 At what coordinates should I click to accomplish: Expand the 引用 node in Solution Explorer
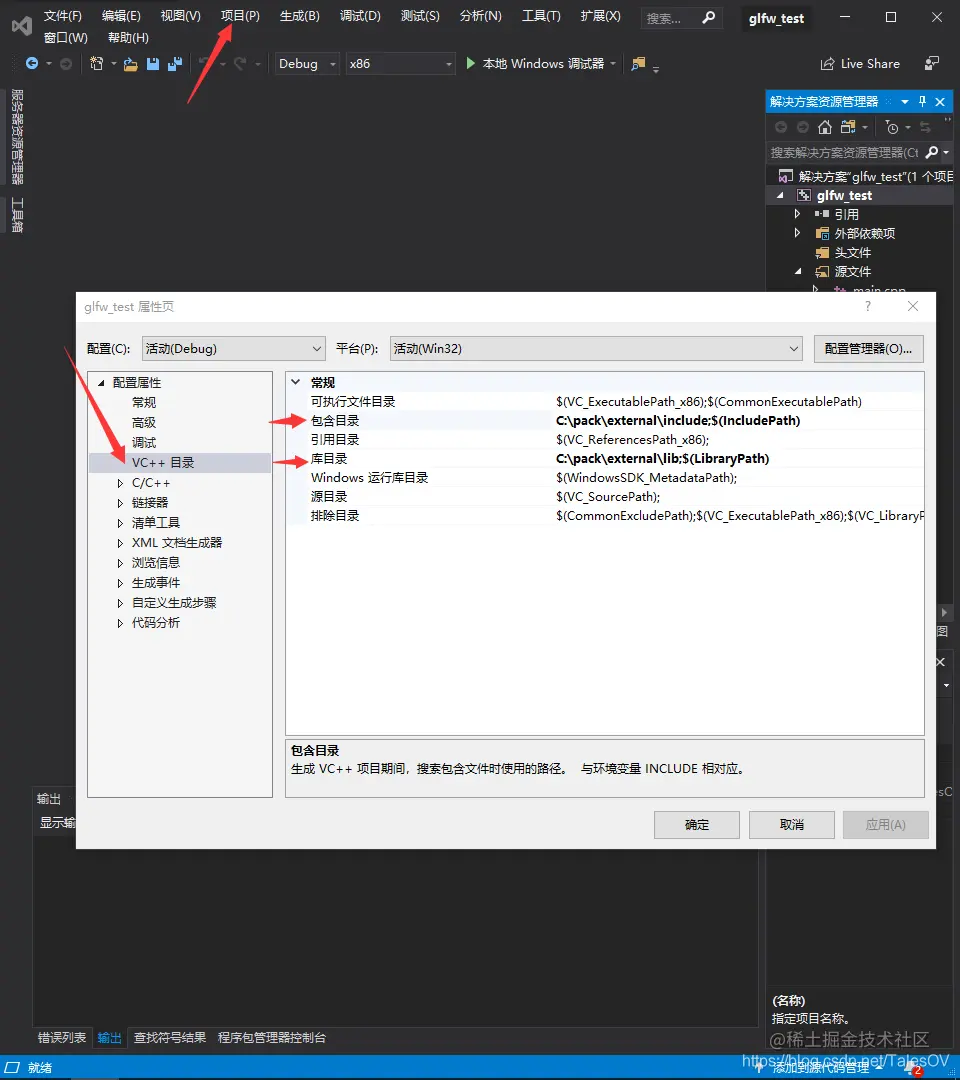point(797,214)
